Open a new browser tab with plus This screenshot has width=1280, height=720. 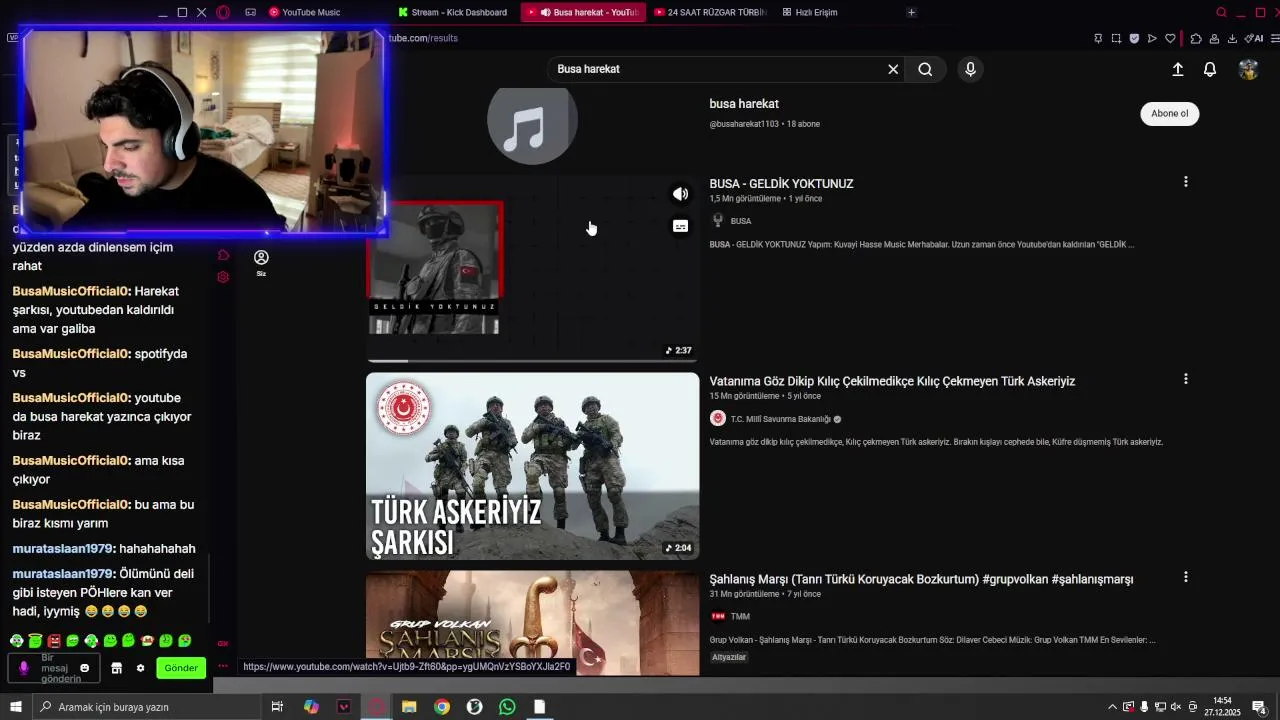[x=911, y=12]
